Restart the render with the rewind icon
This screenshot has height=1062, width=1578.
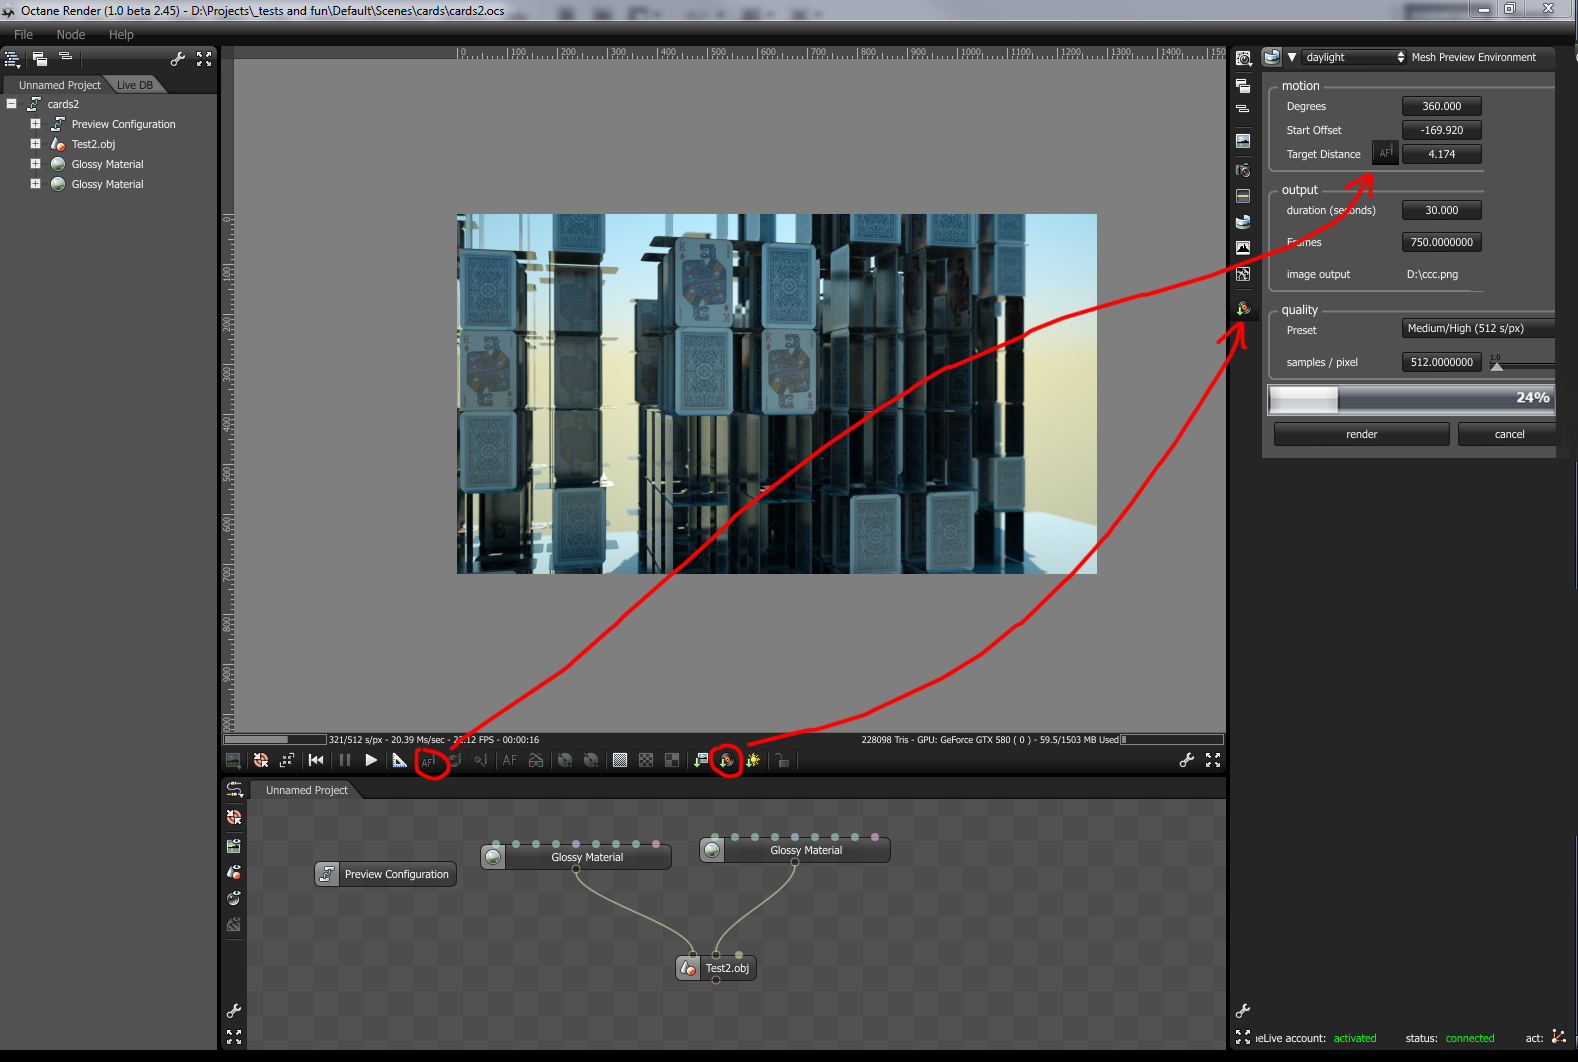[316, 760]
